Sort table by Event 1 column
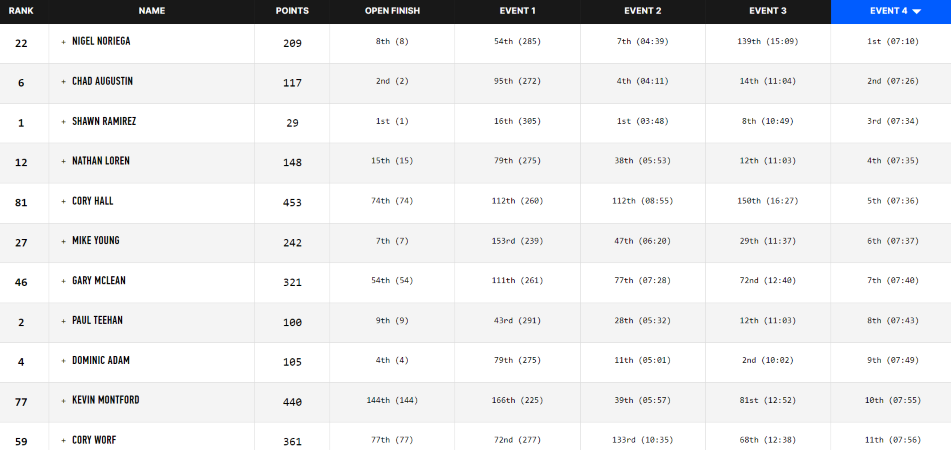The image size is (951, 450). [x=517, y=11]
